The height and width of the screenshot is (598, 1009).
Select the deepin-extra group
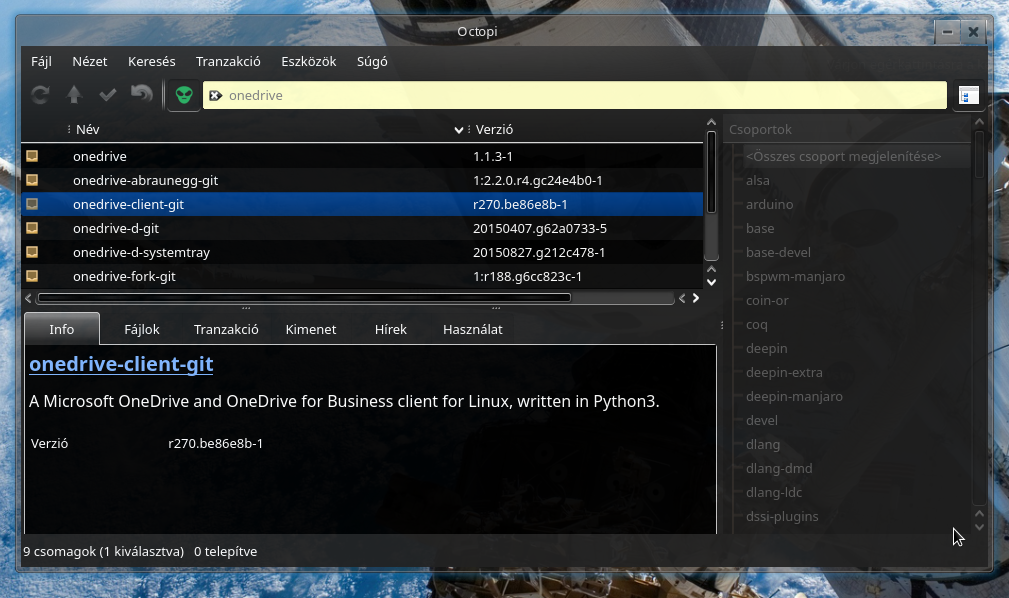pos(784,372)
